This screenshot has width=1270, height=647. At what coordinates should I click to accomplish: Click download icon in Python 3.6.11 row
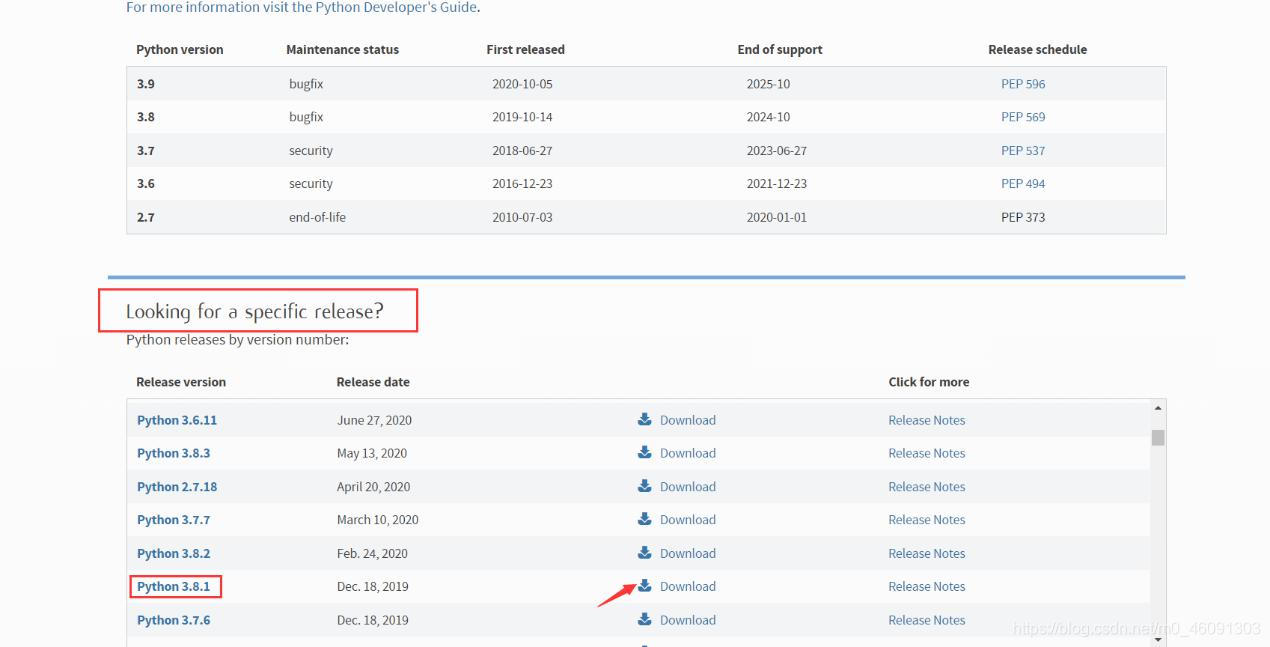click(645, 420)
